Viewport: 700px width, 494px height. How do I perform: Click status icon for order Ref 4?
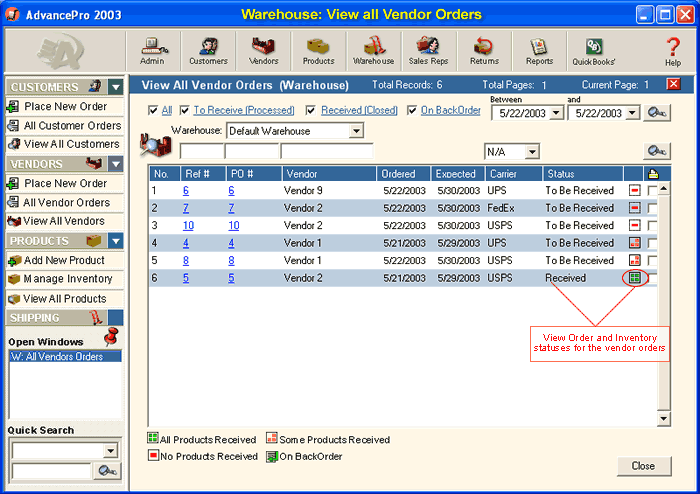click(x=634, y=243)
